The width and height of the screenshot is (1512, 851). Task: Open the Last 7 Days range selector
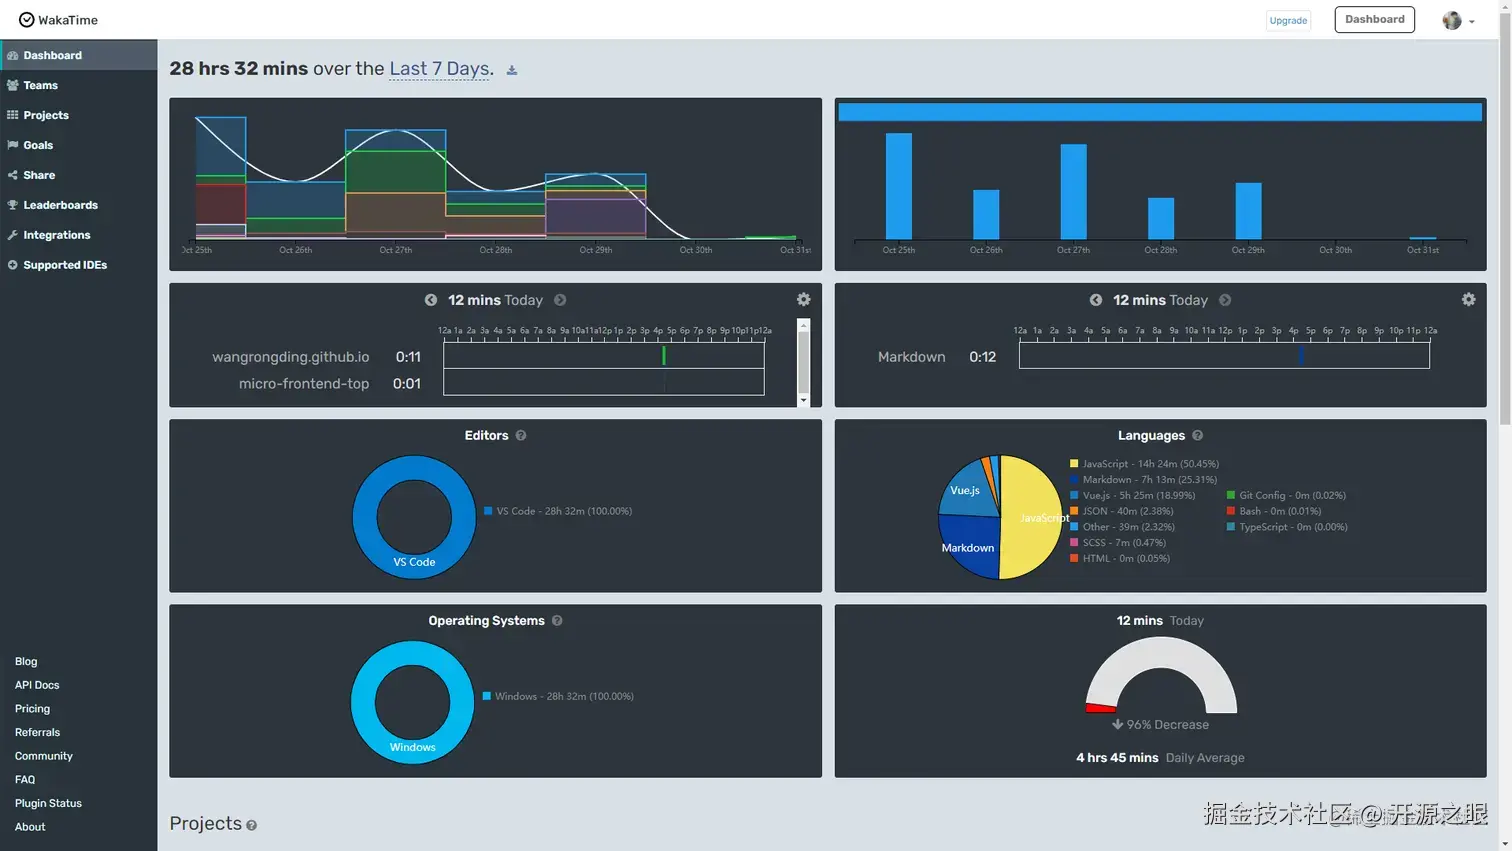click(x=439, y=68)
